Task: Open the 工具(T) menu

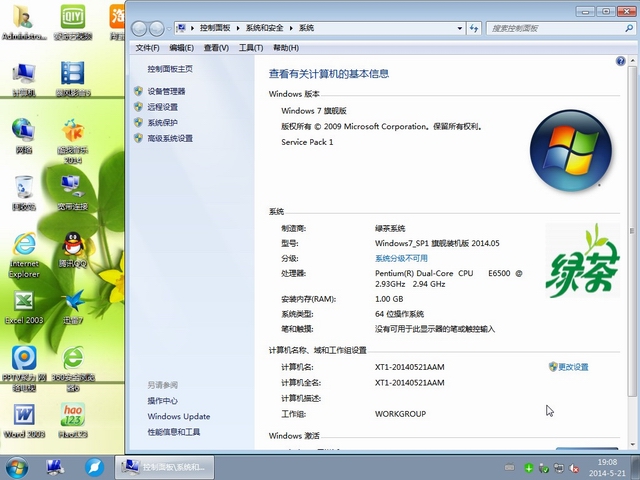Action: 251,48
